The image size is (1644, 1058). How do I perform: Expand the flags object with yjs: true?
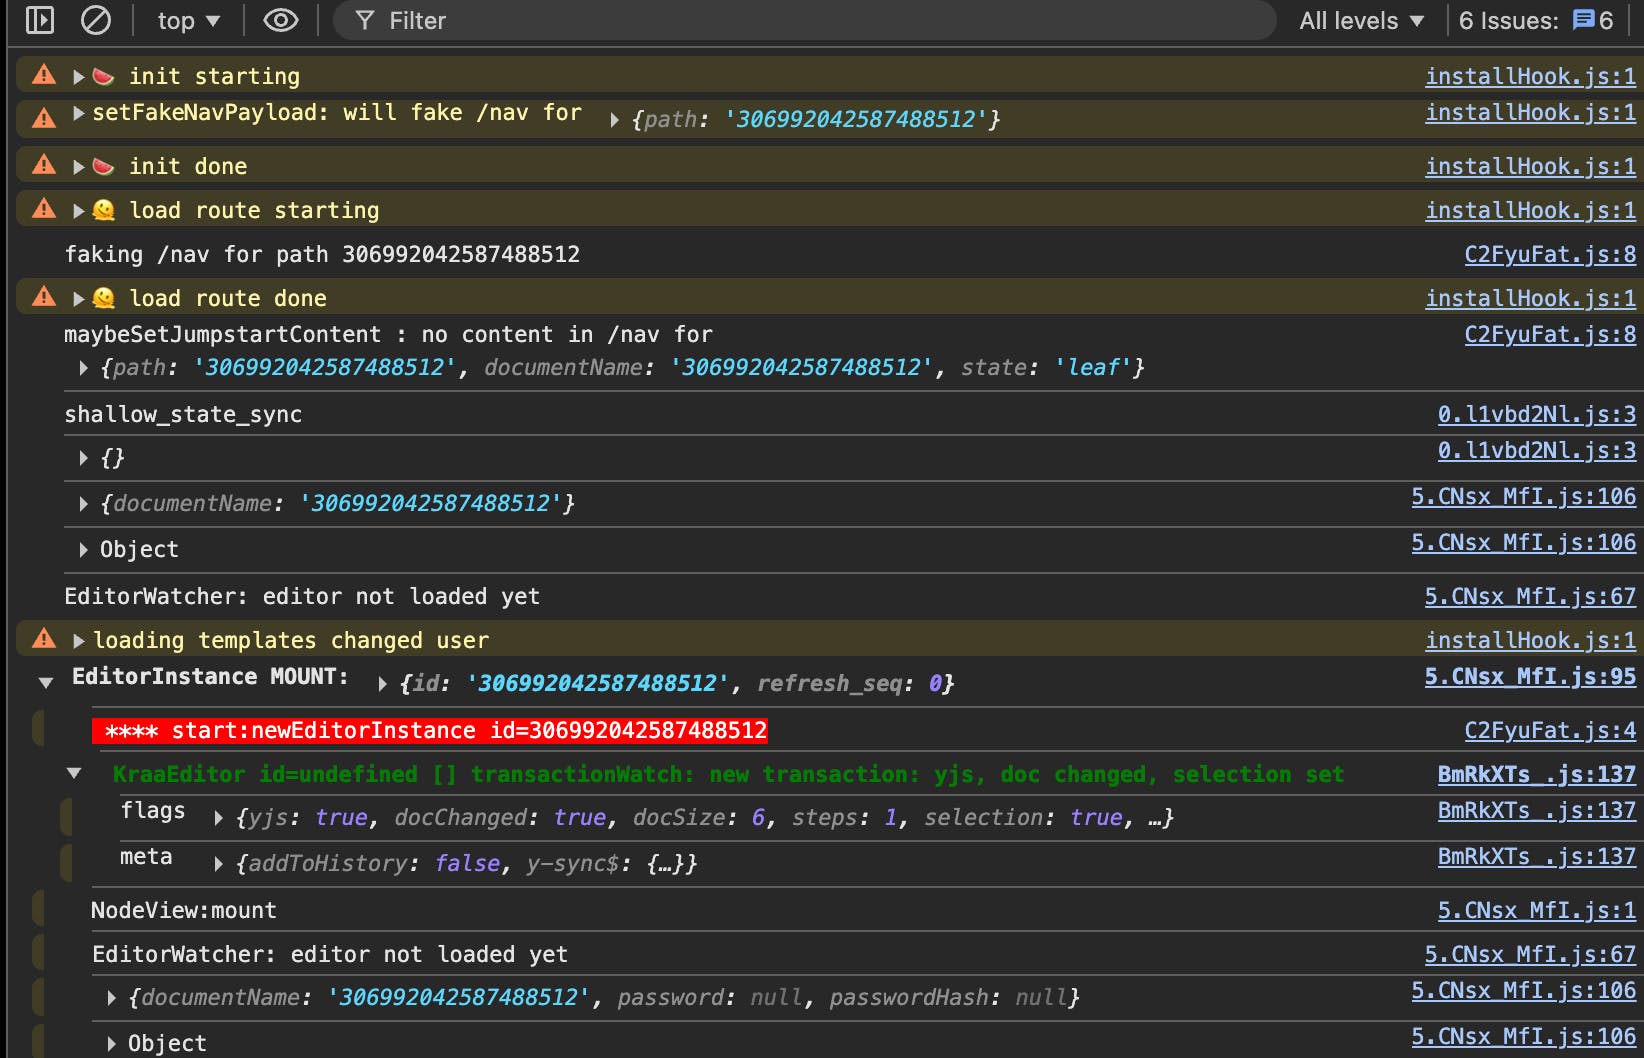pyautogui.click(x=218, y=818)
